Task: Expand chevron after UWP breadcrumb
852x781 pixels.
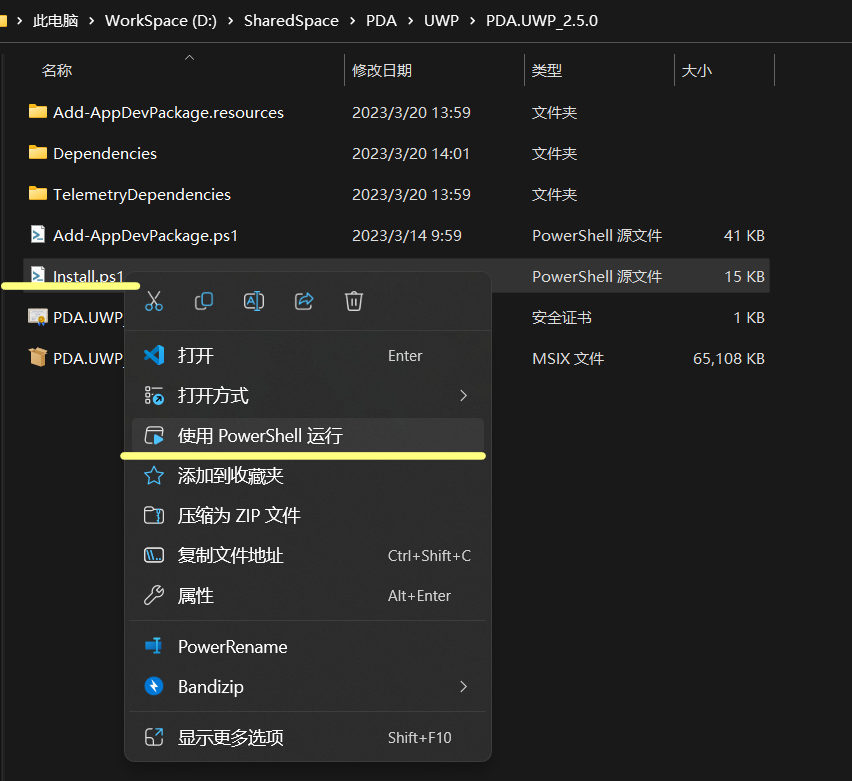Action: (x=472, y=21)
